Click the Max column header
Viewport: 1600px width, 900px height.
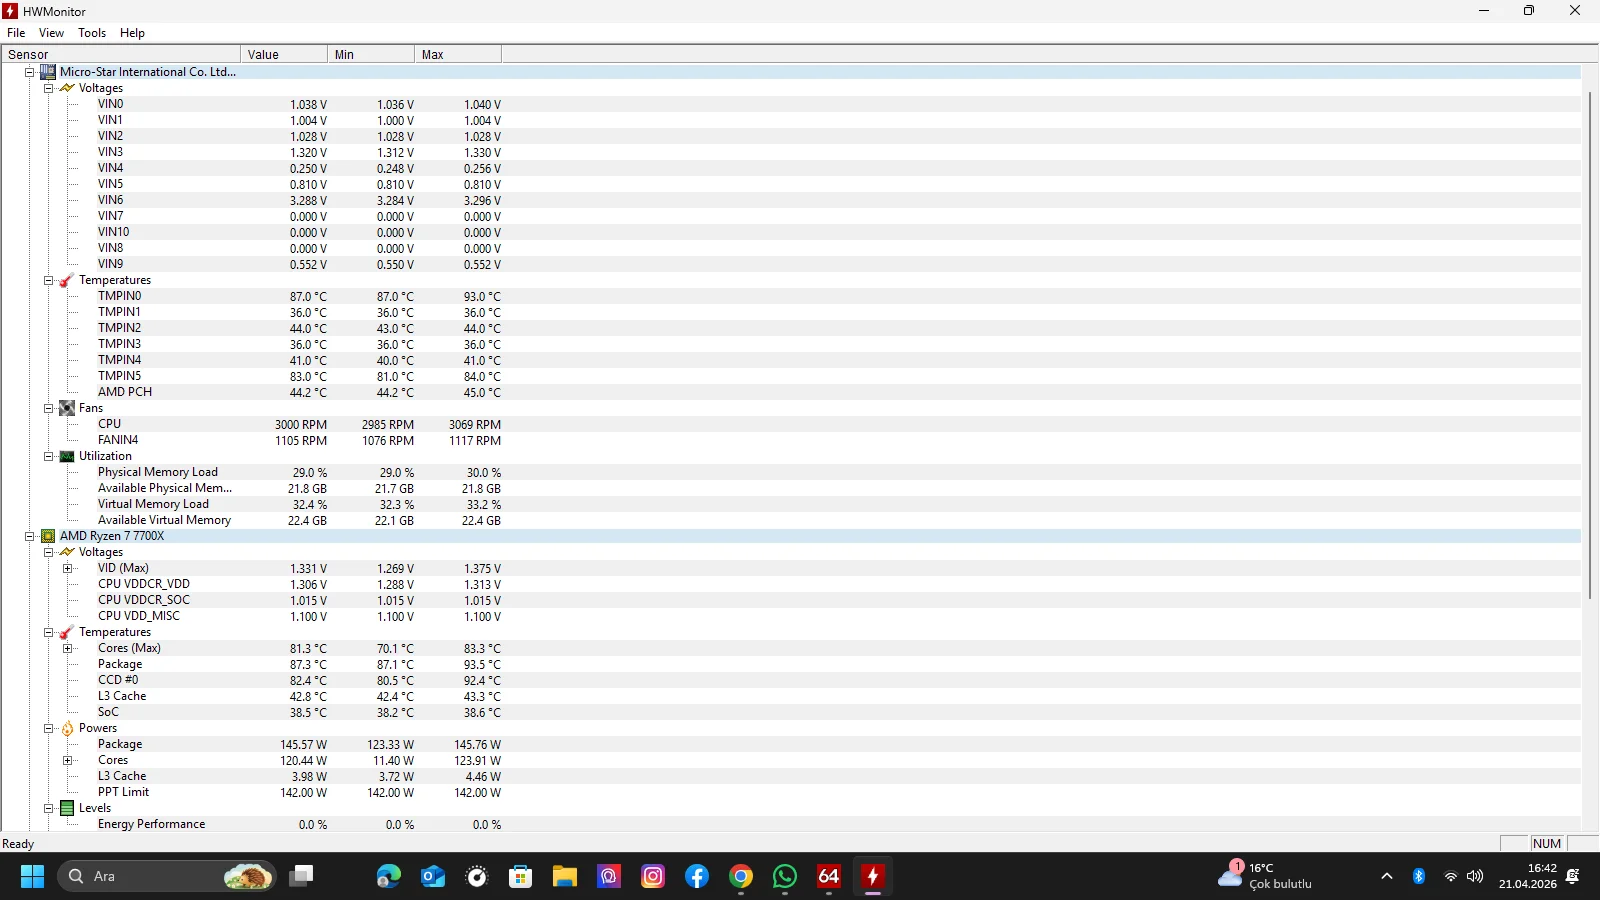[458, 54]
